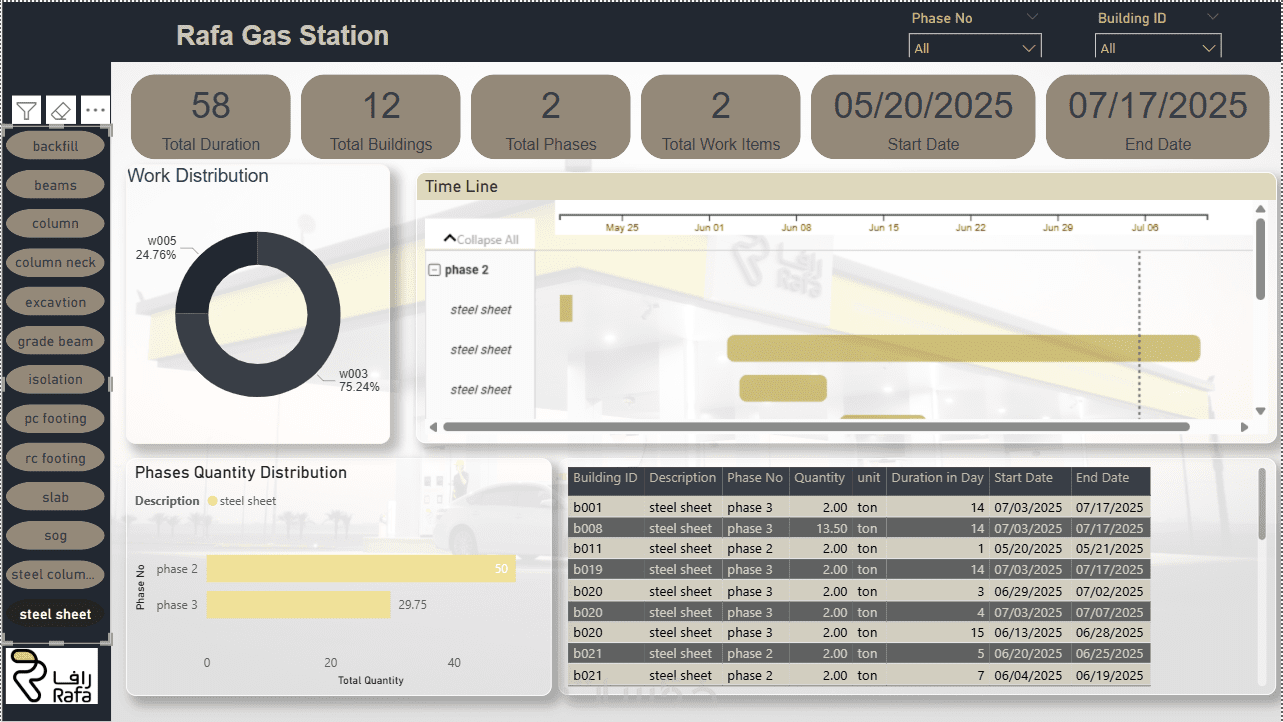Sort table by Description column header
Screen dimensions: 1283x722
(x=683, y=479)
